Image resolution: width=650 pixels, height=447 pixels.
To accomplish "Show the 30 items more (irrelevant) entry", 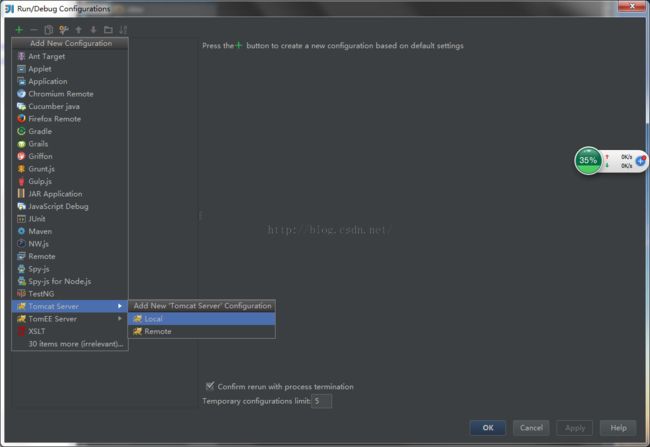I will click(77, 344).
